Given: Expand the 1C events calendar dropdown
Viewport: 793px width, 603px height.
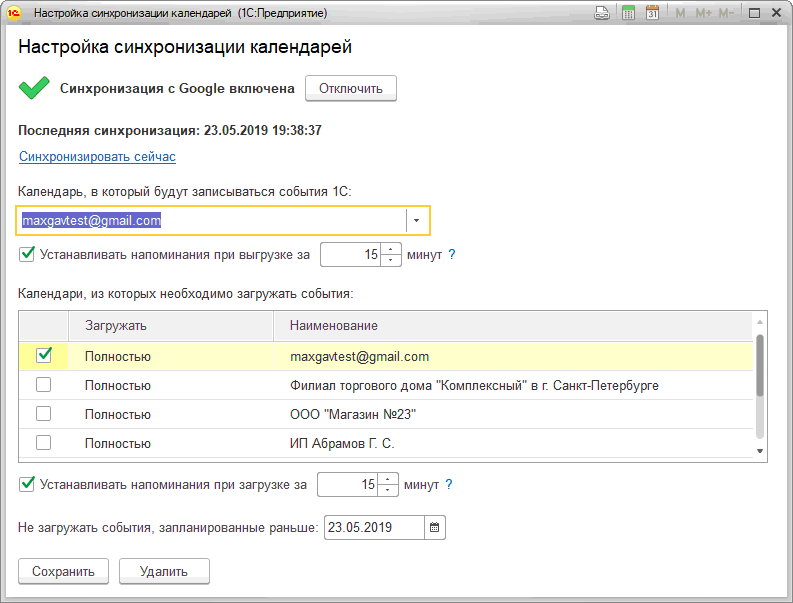Looking at the screenshot, I should click(x=416, y=221).
